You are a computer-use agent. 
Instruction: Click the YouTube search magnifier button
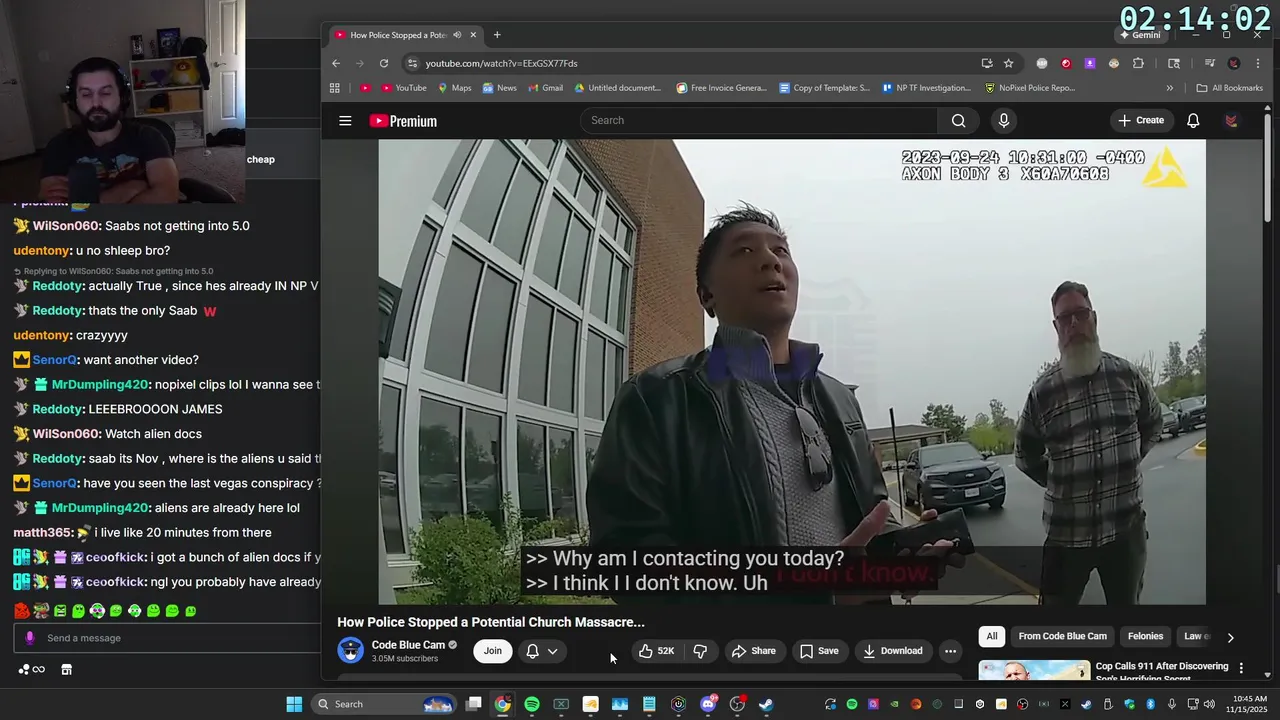click(x=958, y=121)
